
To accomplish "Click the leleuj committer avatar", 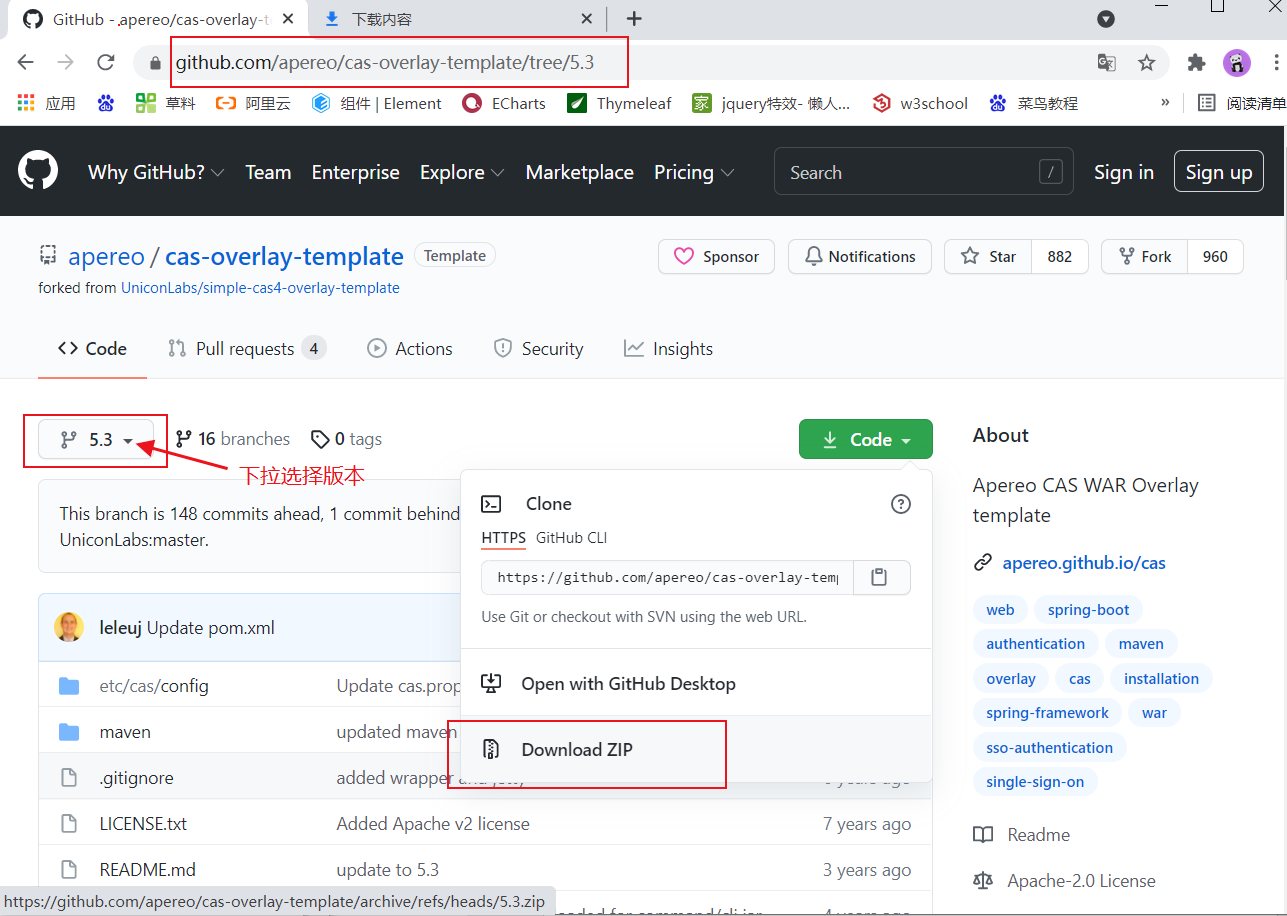I will point(69,627).
